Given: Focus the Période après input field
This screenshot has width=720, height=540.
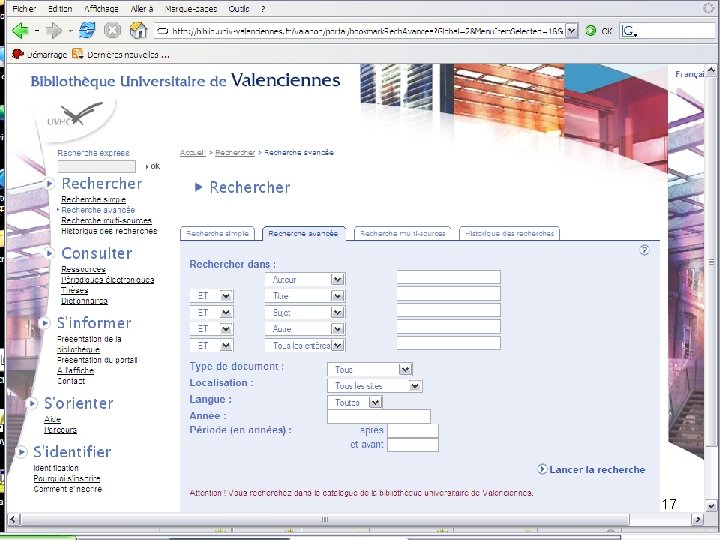Looking at the screenshot, I should pyautogui.click(x=413, y=430).
